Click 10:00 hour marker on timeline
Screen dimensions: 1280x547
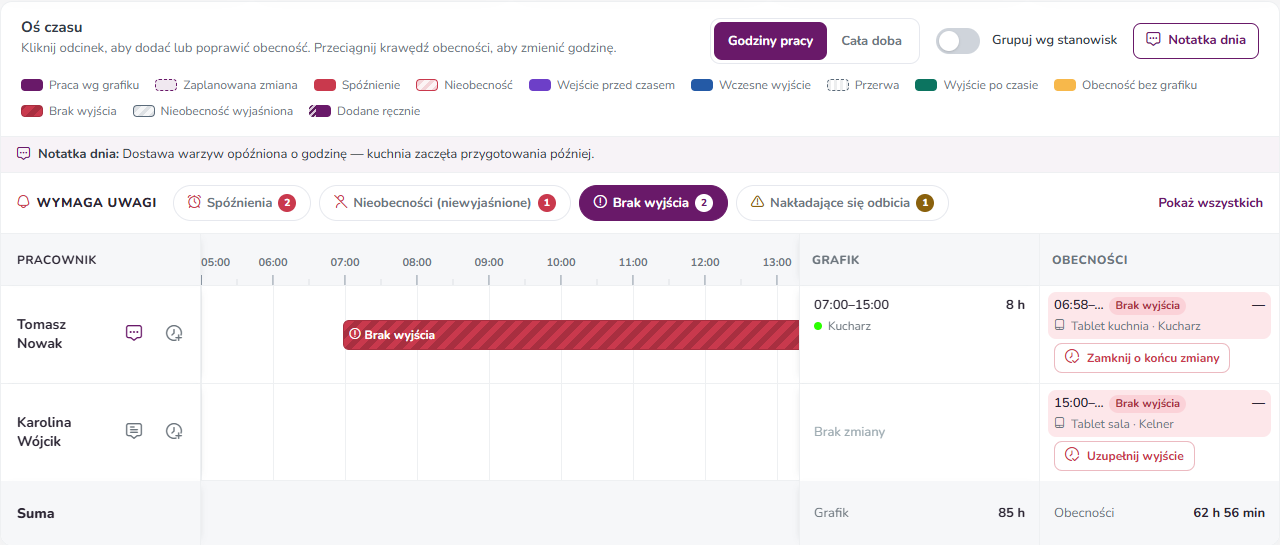[561, 263]
